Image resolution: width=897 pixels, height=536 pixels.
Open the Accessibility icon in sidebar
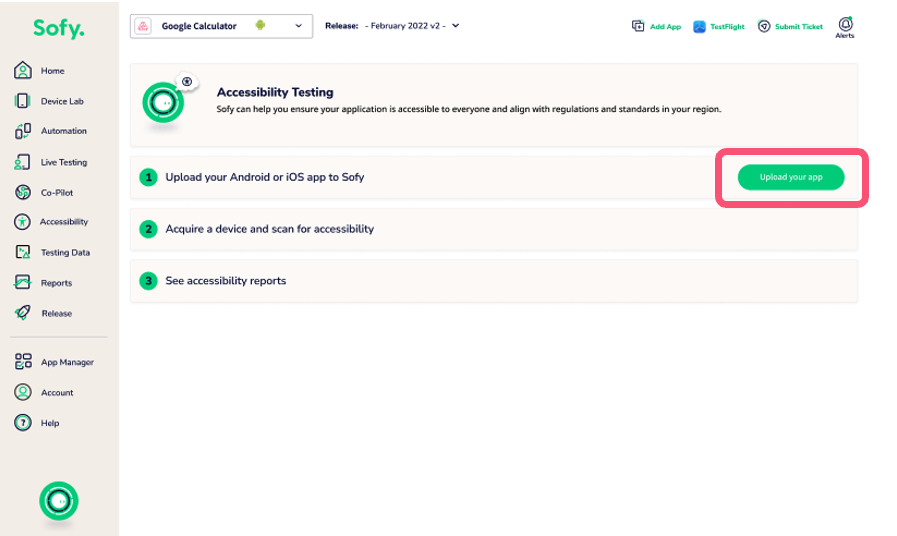pyautogui.click(x=22, y=221)
